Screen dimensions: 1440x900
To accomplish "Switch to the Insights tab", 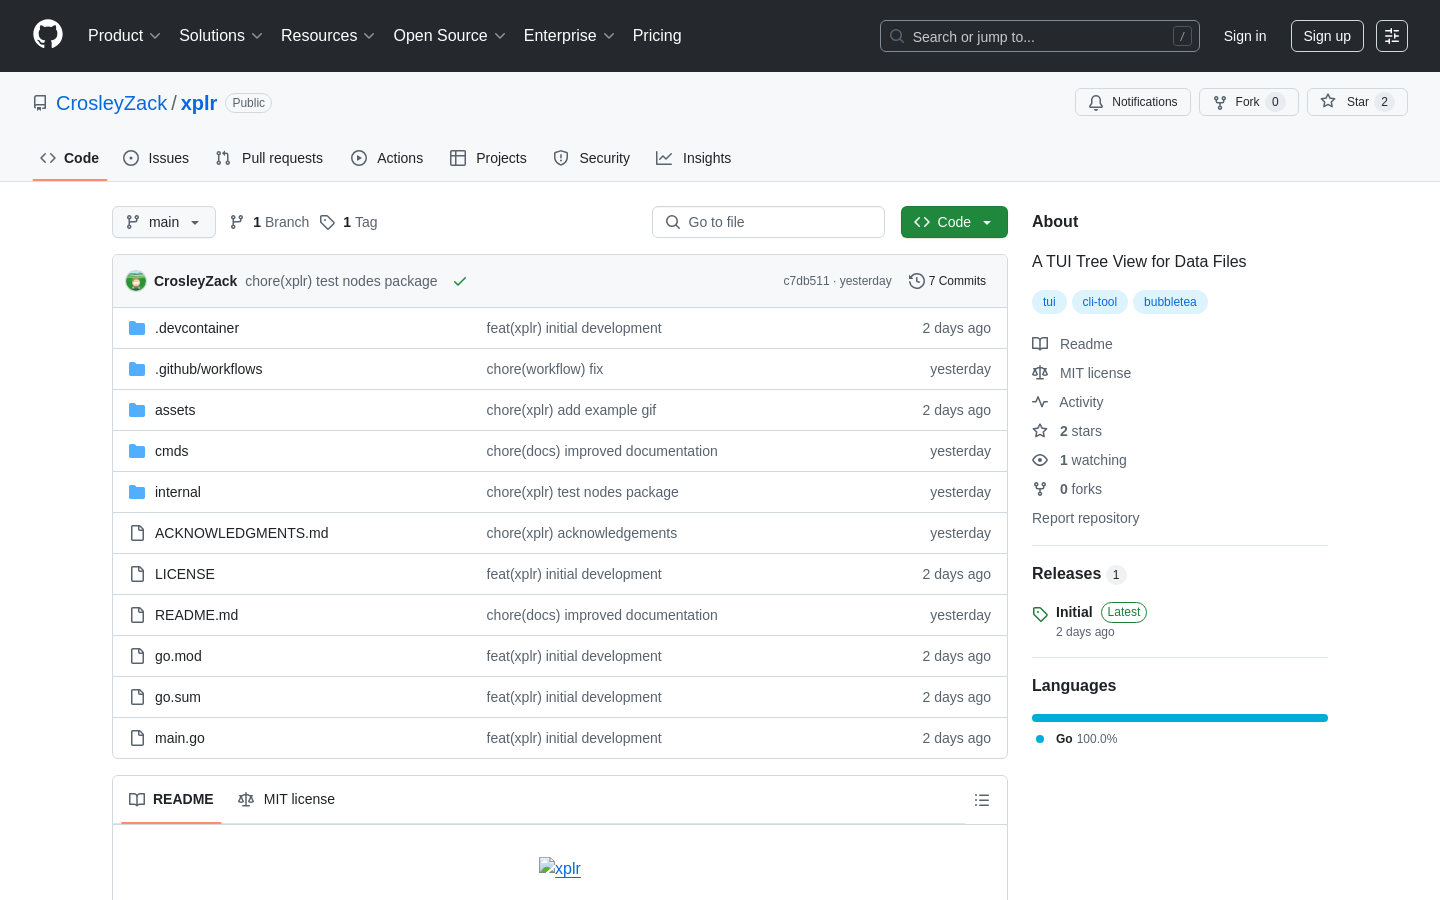I will [x=694, y=158].
